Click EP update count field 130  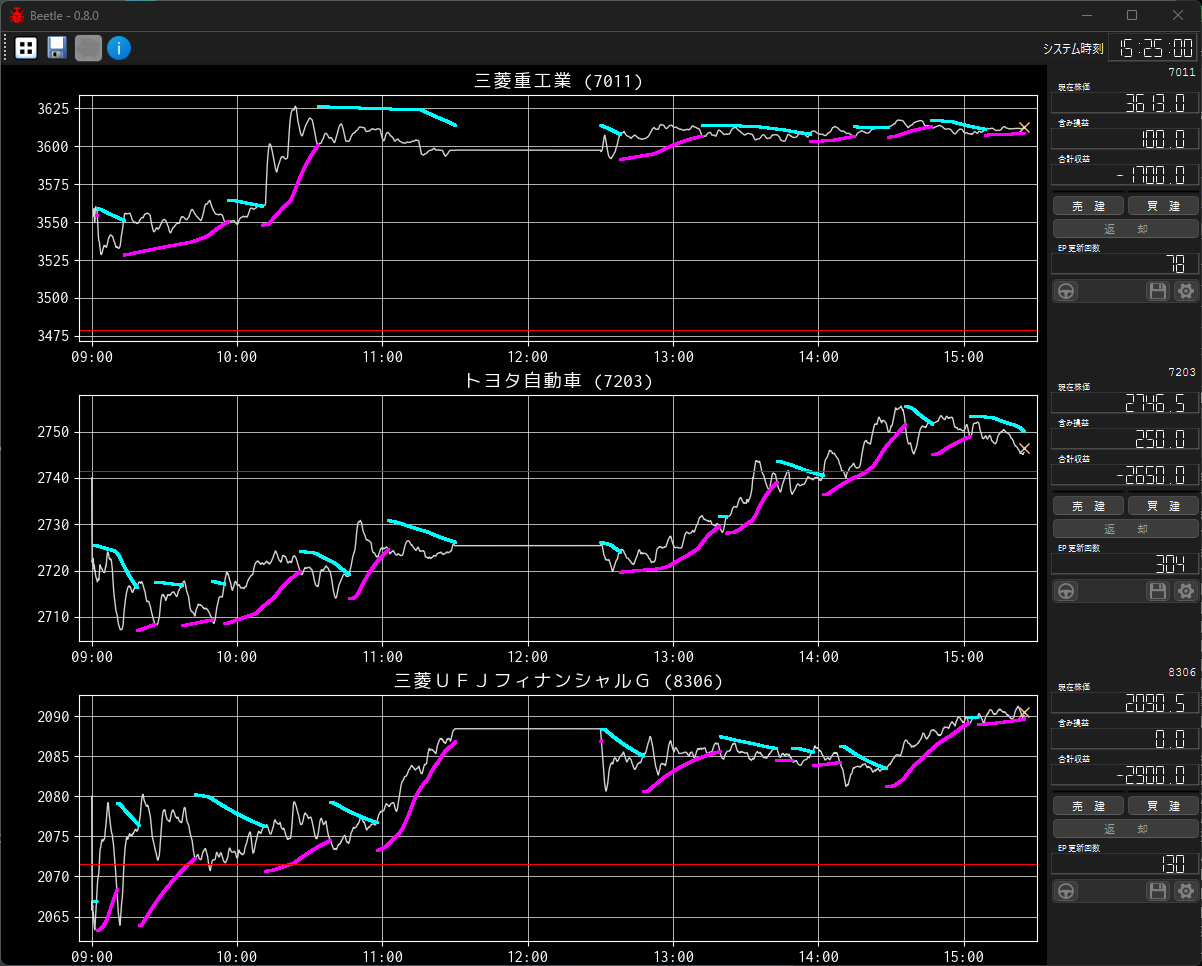(1124, 864)
